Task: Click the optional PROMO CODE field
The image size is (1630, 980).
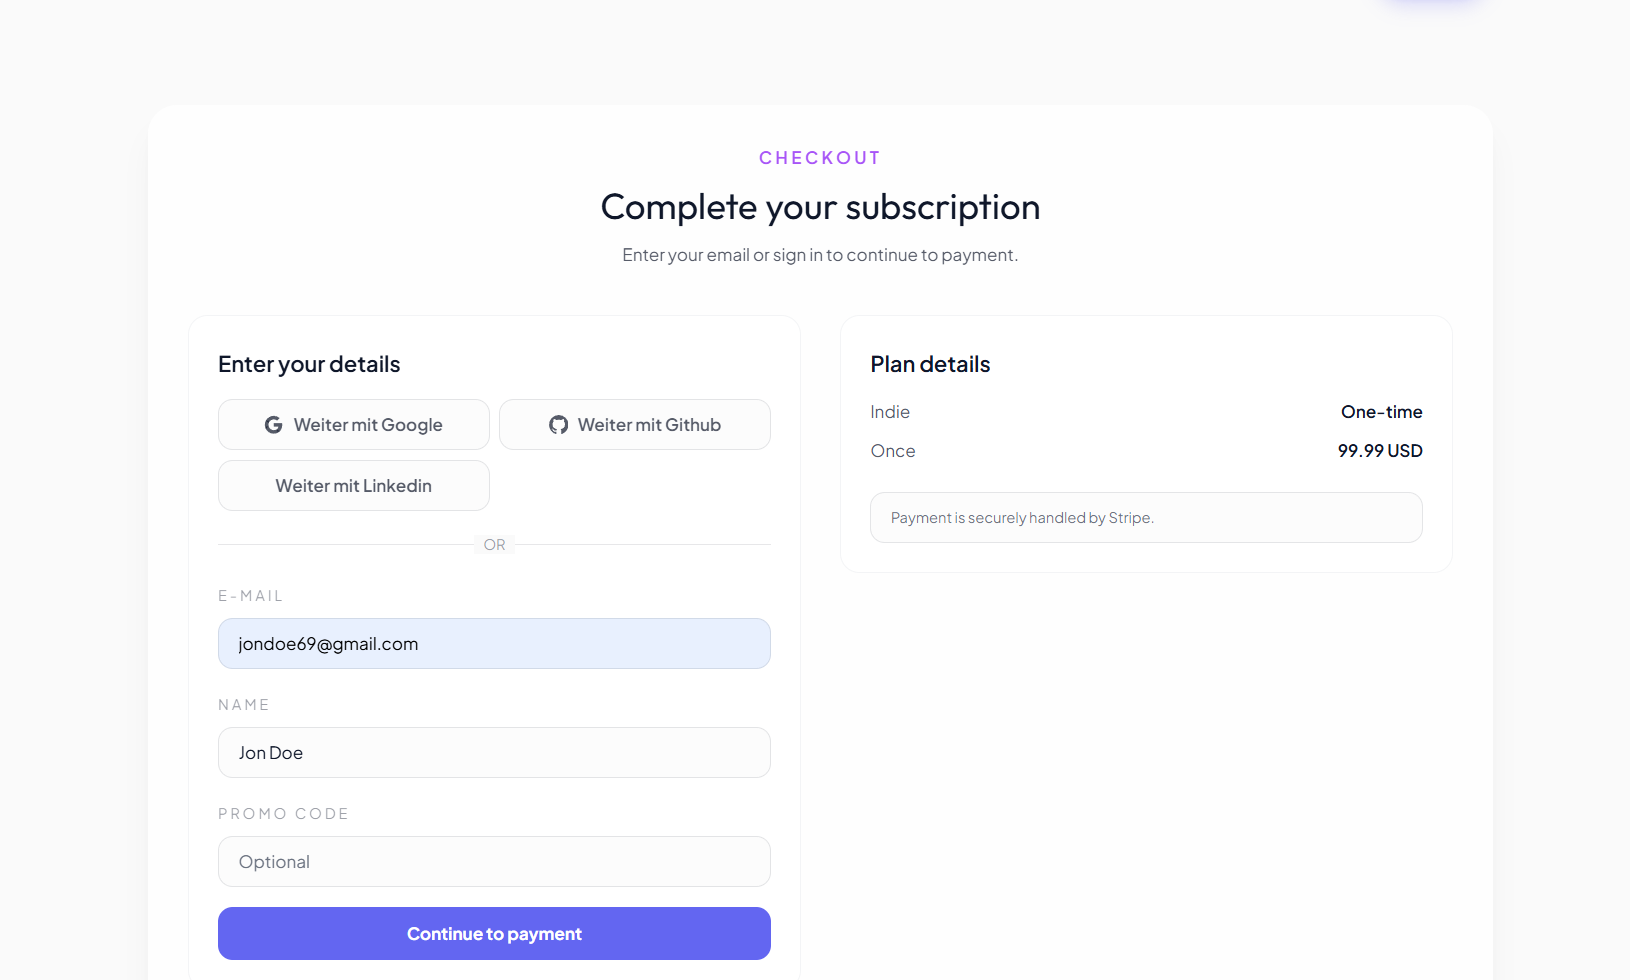Action: tap(494, 861)
